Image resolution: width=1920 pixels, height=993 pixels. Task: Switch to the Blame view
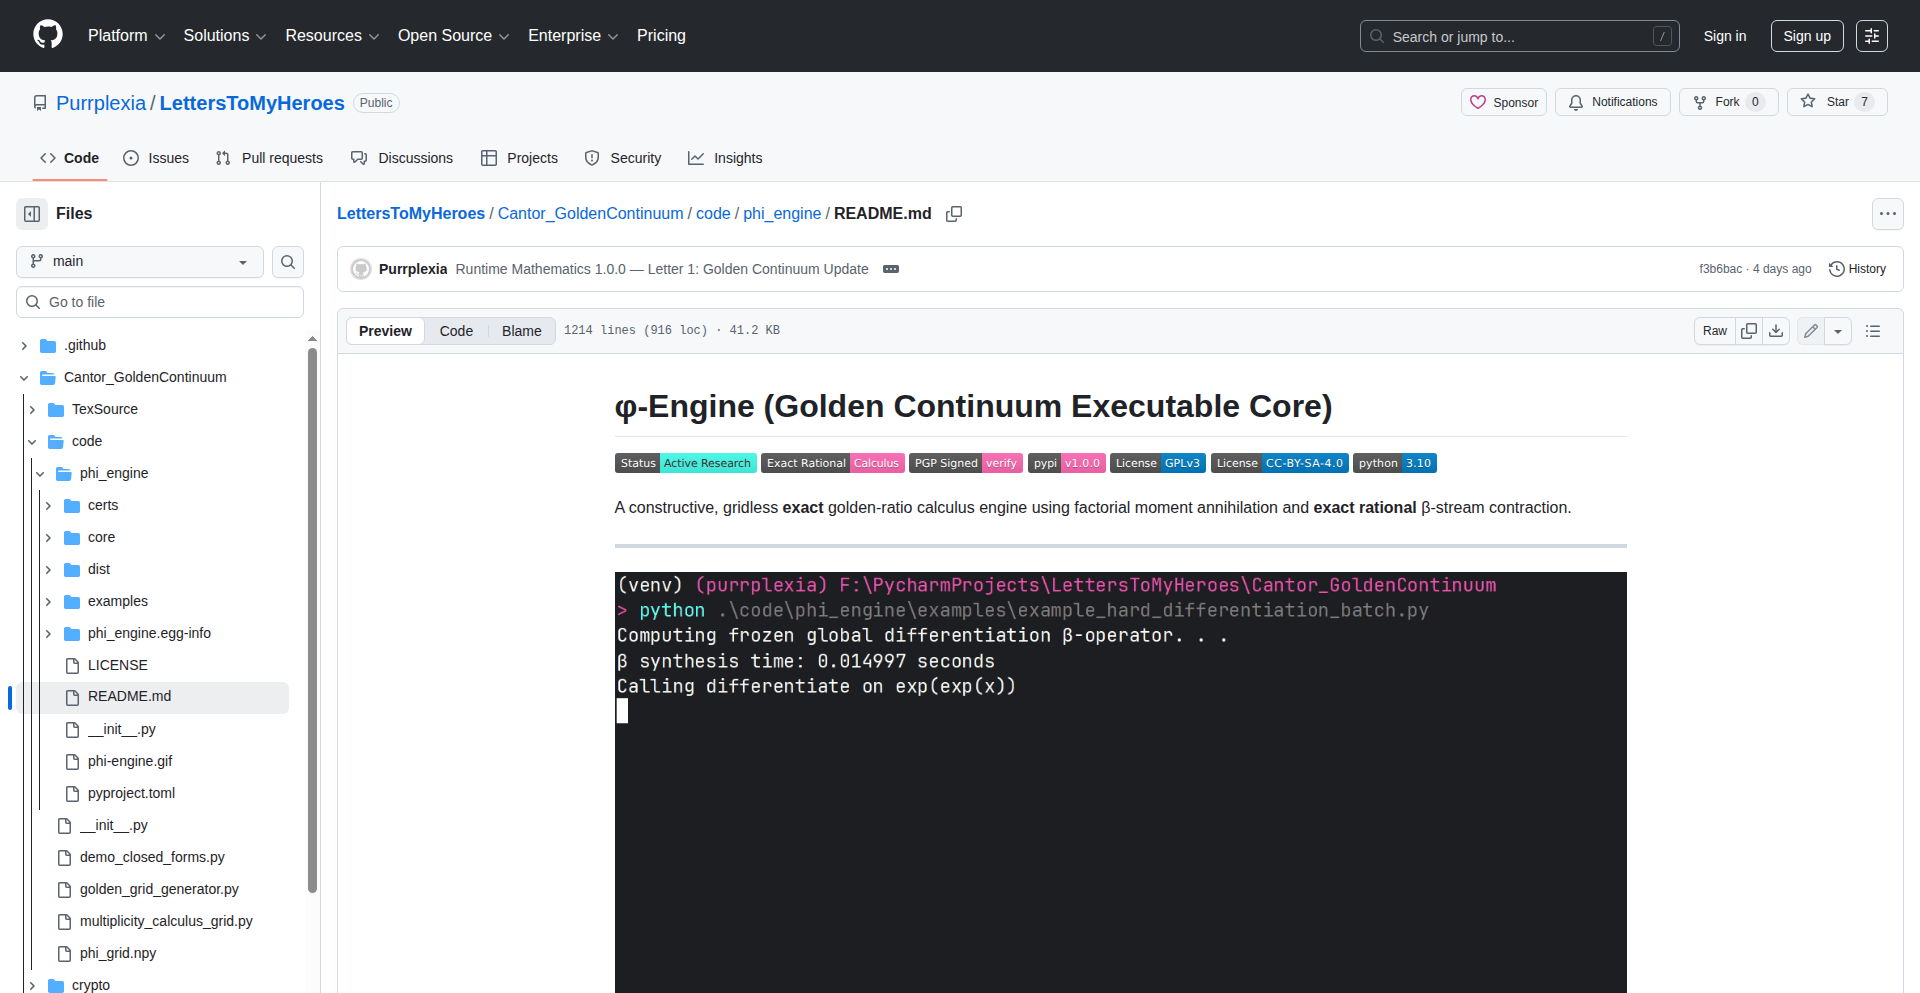click(x=521, y=331)
